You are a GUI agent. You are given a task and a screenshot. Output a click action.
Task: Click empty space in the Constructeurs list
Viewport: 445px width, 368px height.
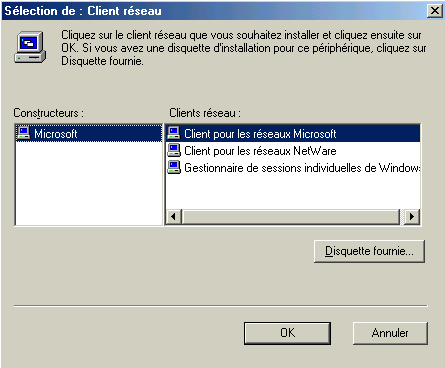pyautogui.click(x=89, y=183)
